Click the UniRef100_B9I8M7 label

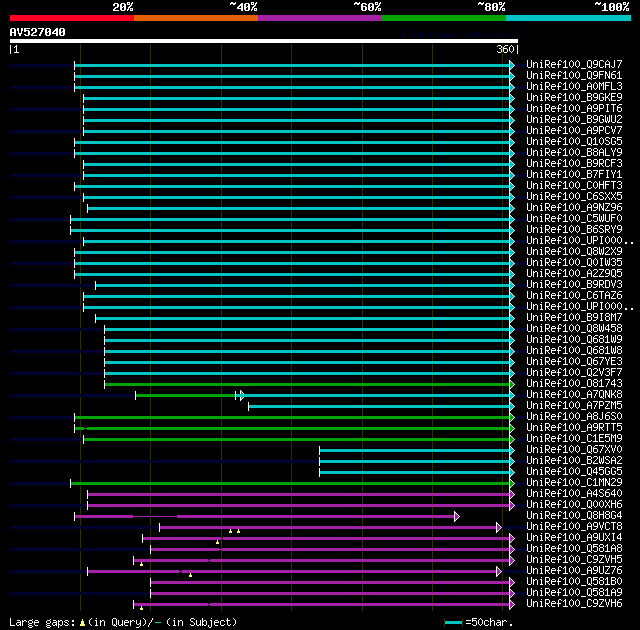(574, 318)
